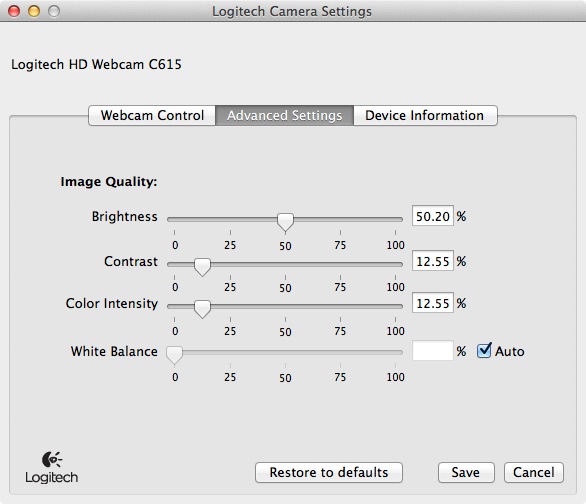Click the gray zoom window button
The image size is (586, 504).
[54, 11]
